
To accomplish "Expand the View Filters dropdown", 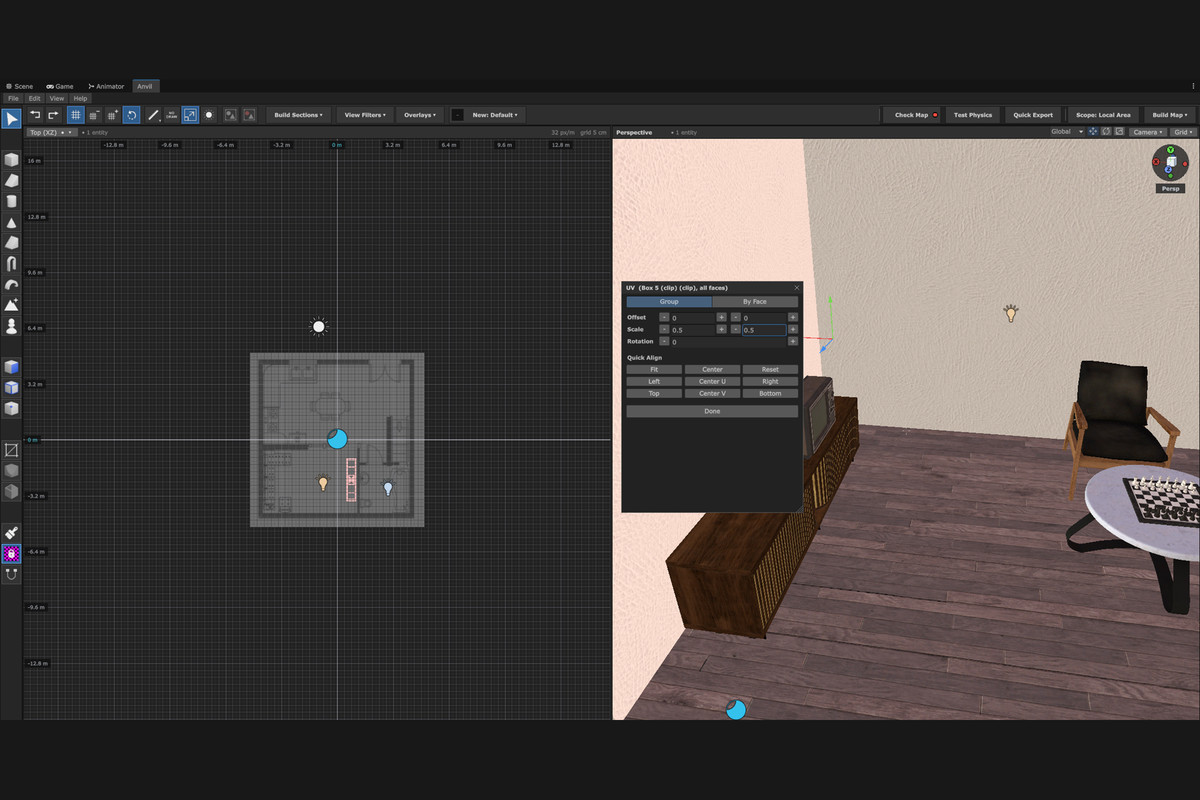I will (x=365, y=115).
